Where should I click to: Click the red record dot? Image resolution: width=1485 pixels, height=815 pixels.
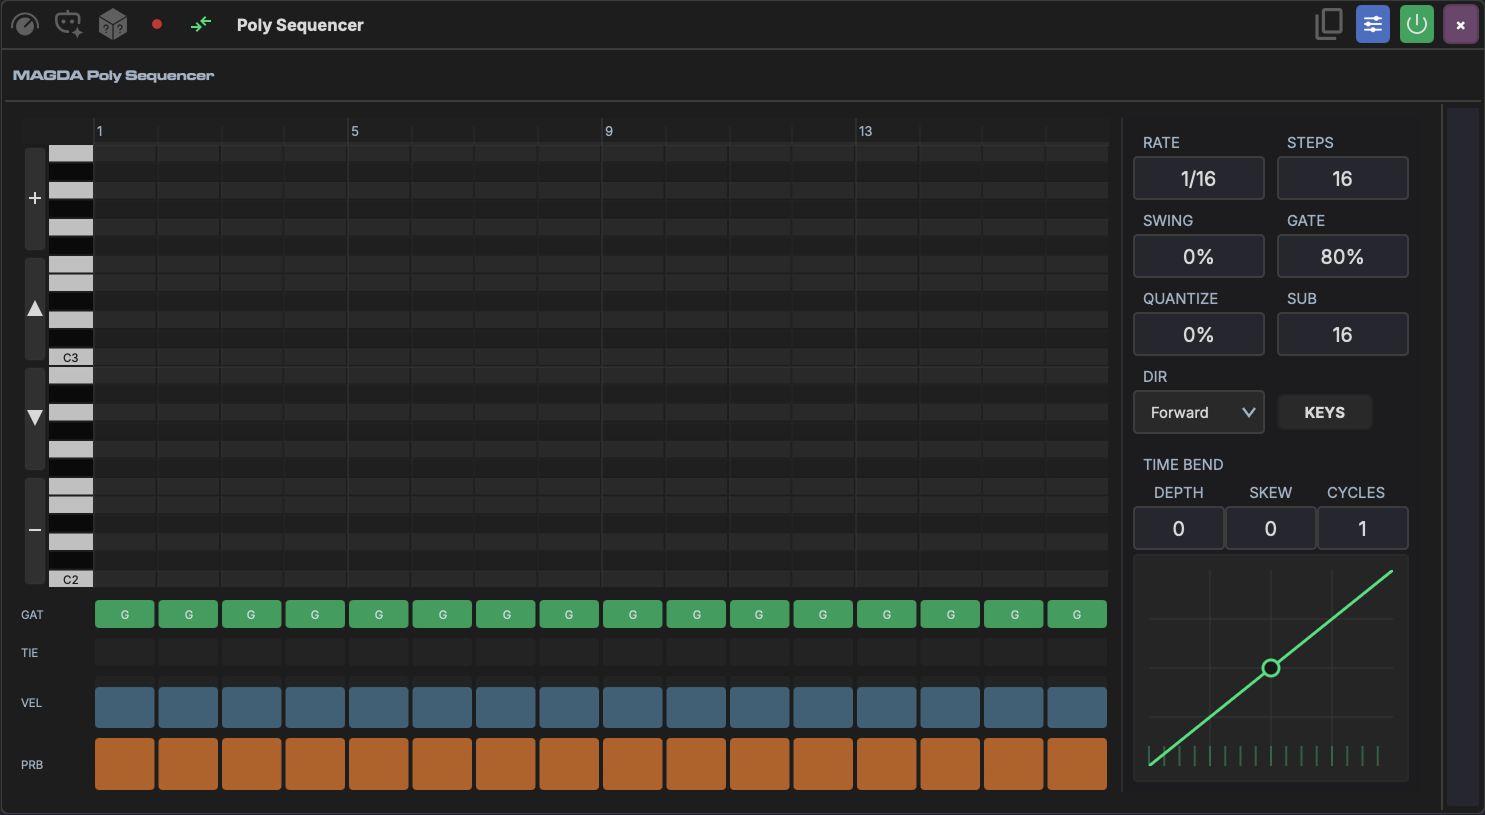(157, 24)
